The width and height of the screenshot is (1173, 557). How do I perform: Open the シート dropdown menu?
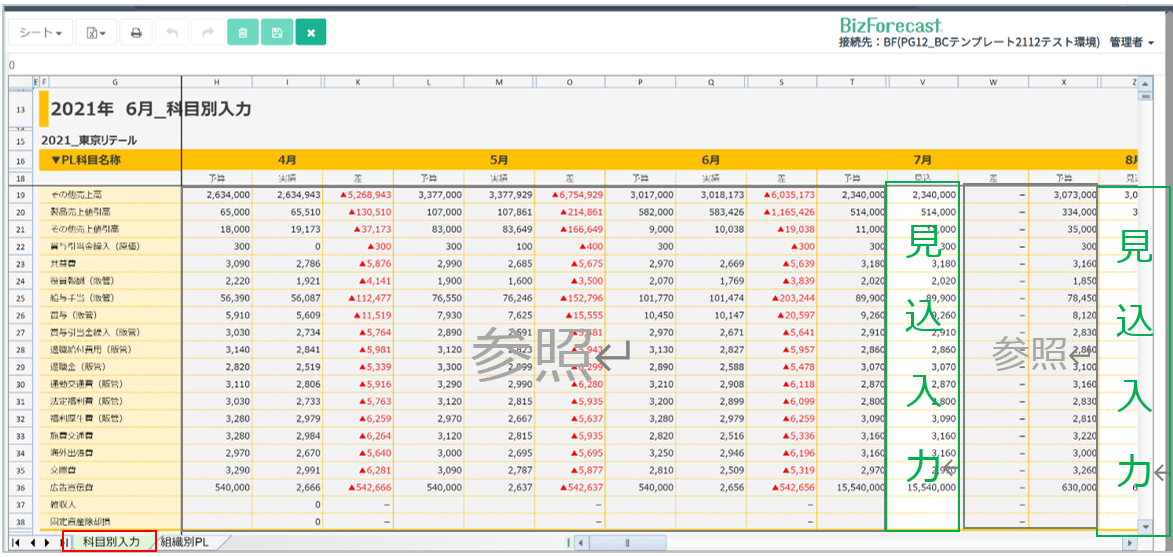pyautogui.click(x=41, y=33)
